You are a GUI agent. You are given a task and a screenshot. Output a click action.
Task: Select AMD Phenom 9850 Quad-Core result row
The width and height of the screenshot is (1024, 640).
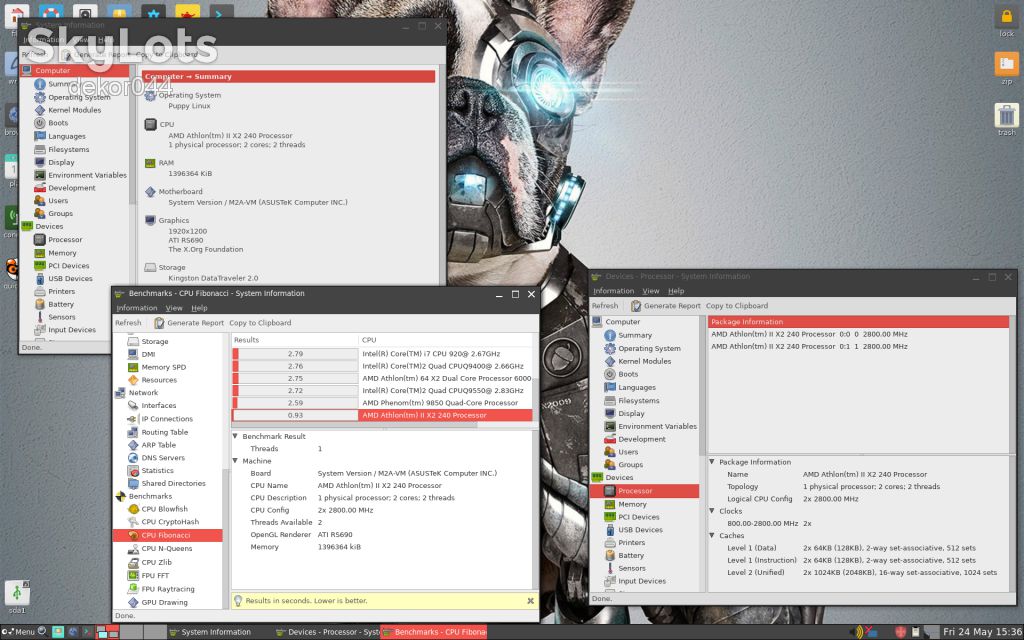(383, 403)
